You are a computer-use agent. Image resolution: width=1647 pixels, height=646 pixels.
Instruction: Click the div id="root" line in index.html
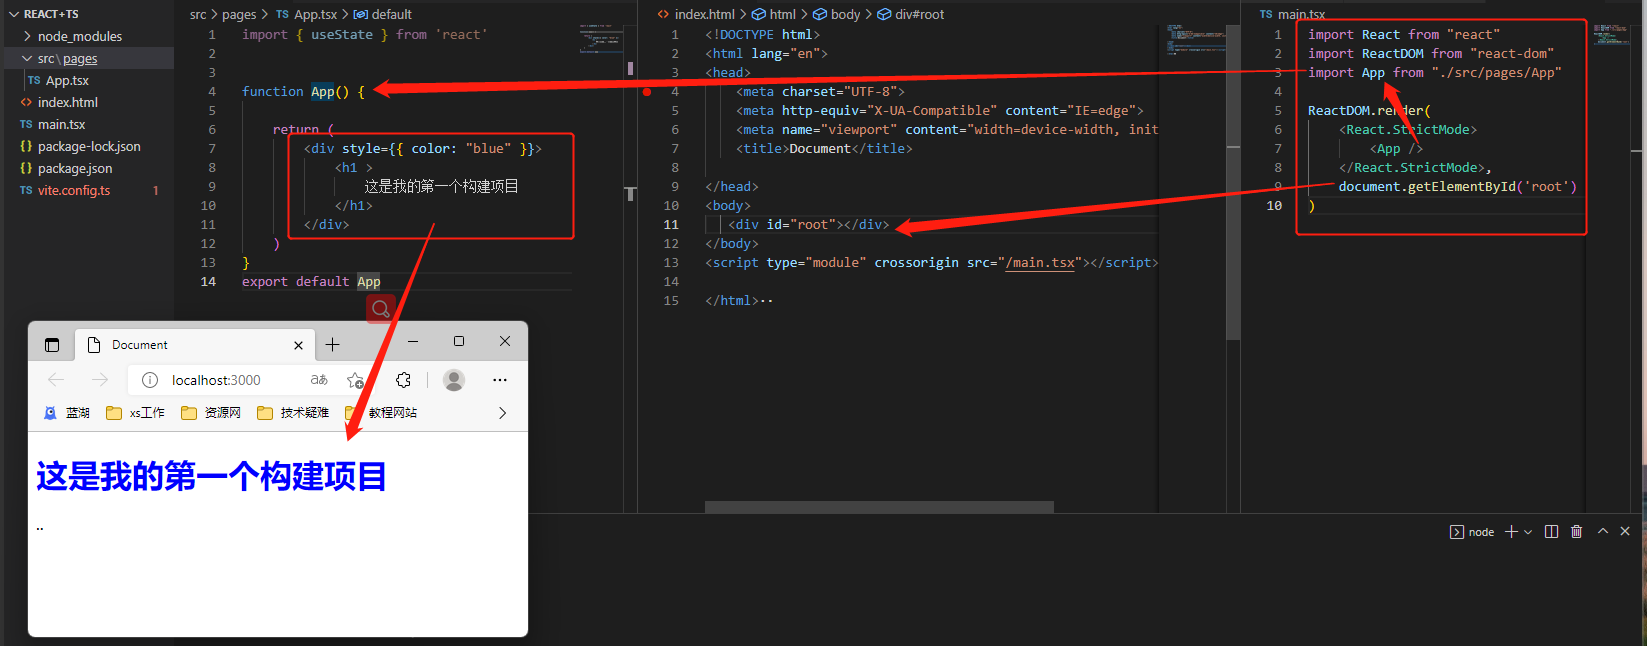[808, 225]
